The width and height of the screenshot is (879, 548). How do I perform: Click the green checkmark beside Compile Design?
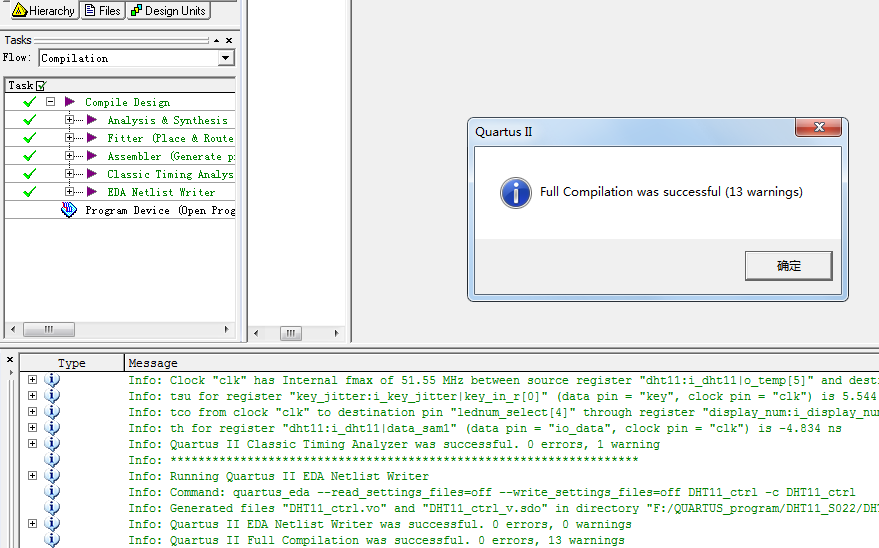(x=30, y=101)
